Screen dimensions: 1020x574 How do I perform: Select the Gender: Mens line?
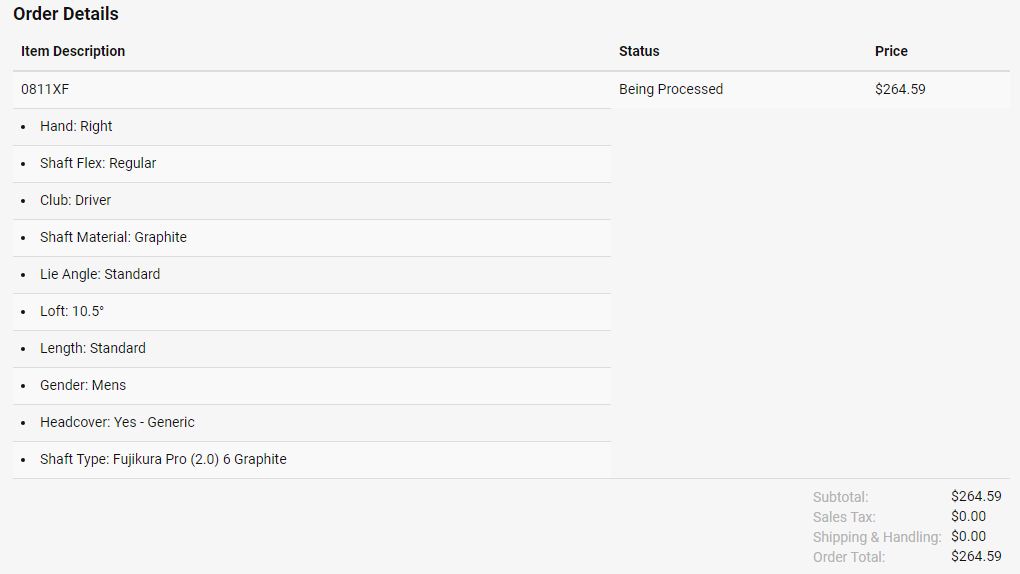coord(83,385)
